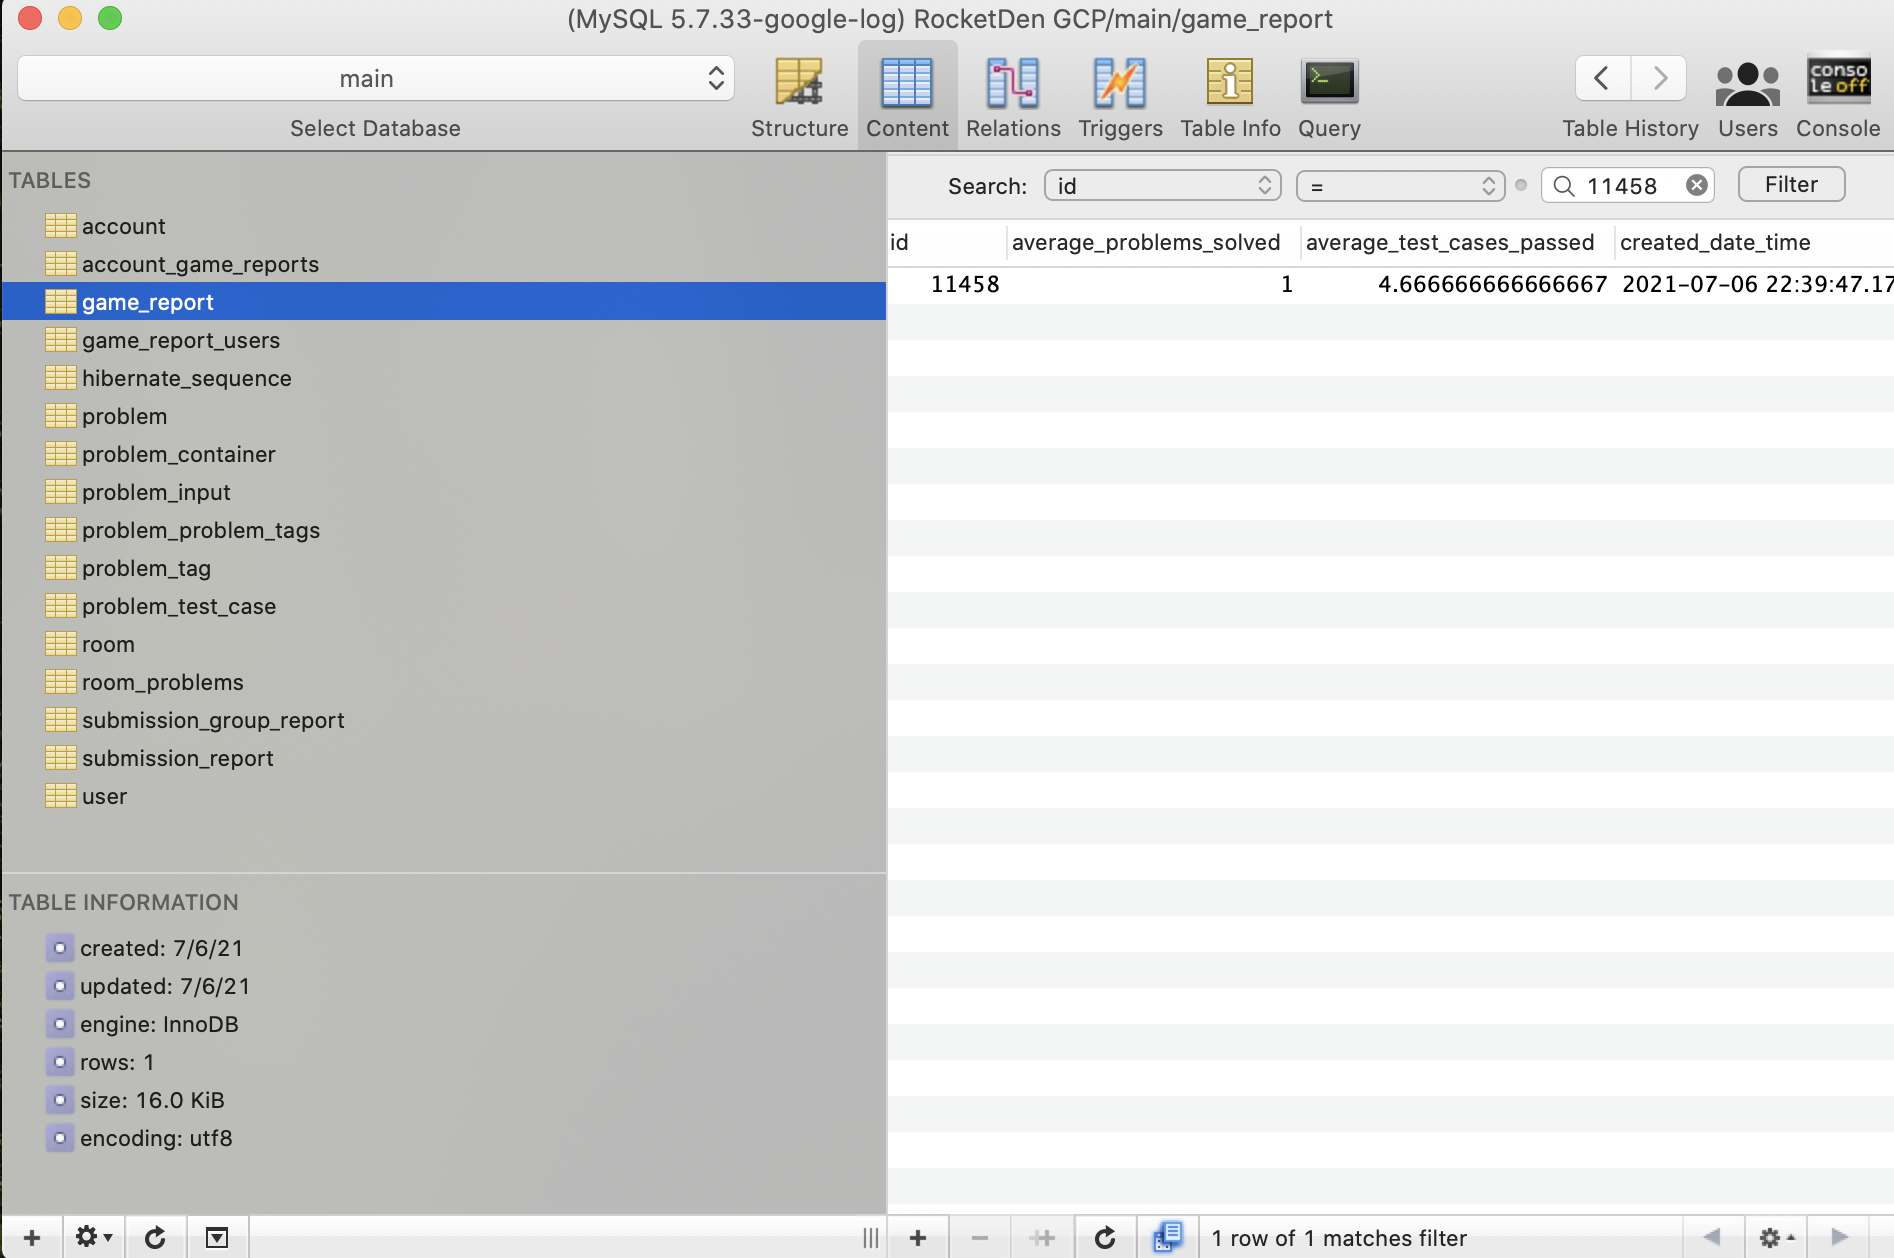Open the Select Database dropdown
Viewport: 1894px width, 1258px height.
coord(376,78)
